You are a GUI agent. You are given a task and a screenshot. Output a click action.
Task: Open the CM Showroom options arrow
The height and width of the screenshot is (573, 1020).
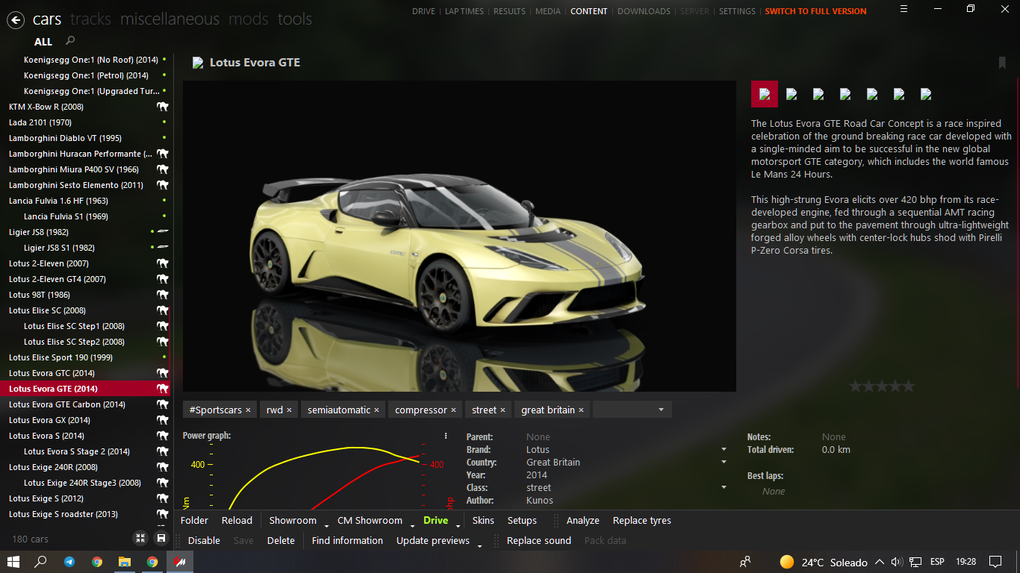tap(412, 525)
